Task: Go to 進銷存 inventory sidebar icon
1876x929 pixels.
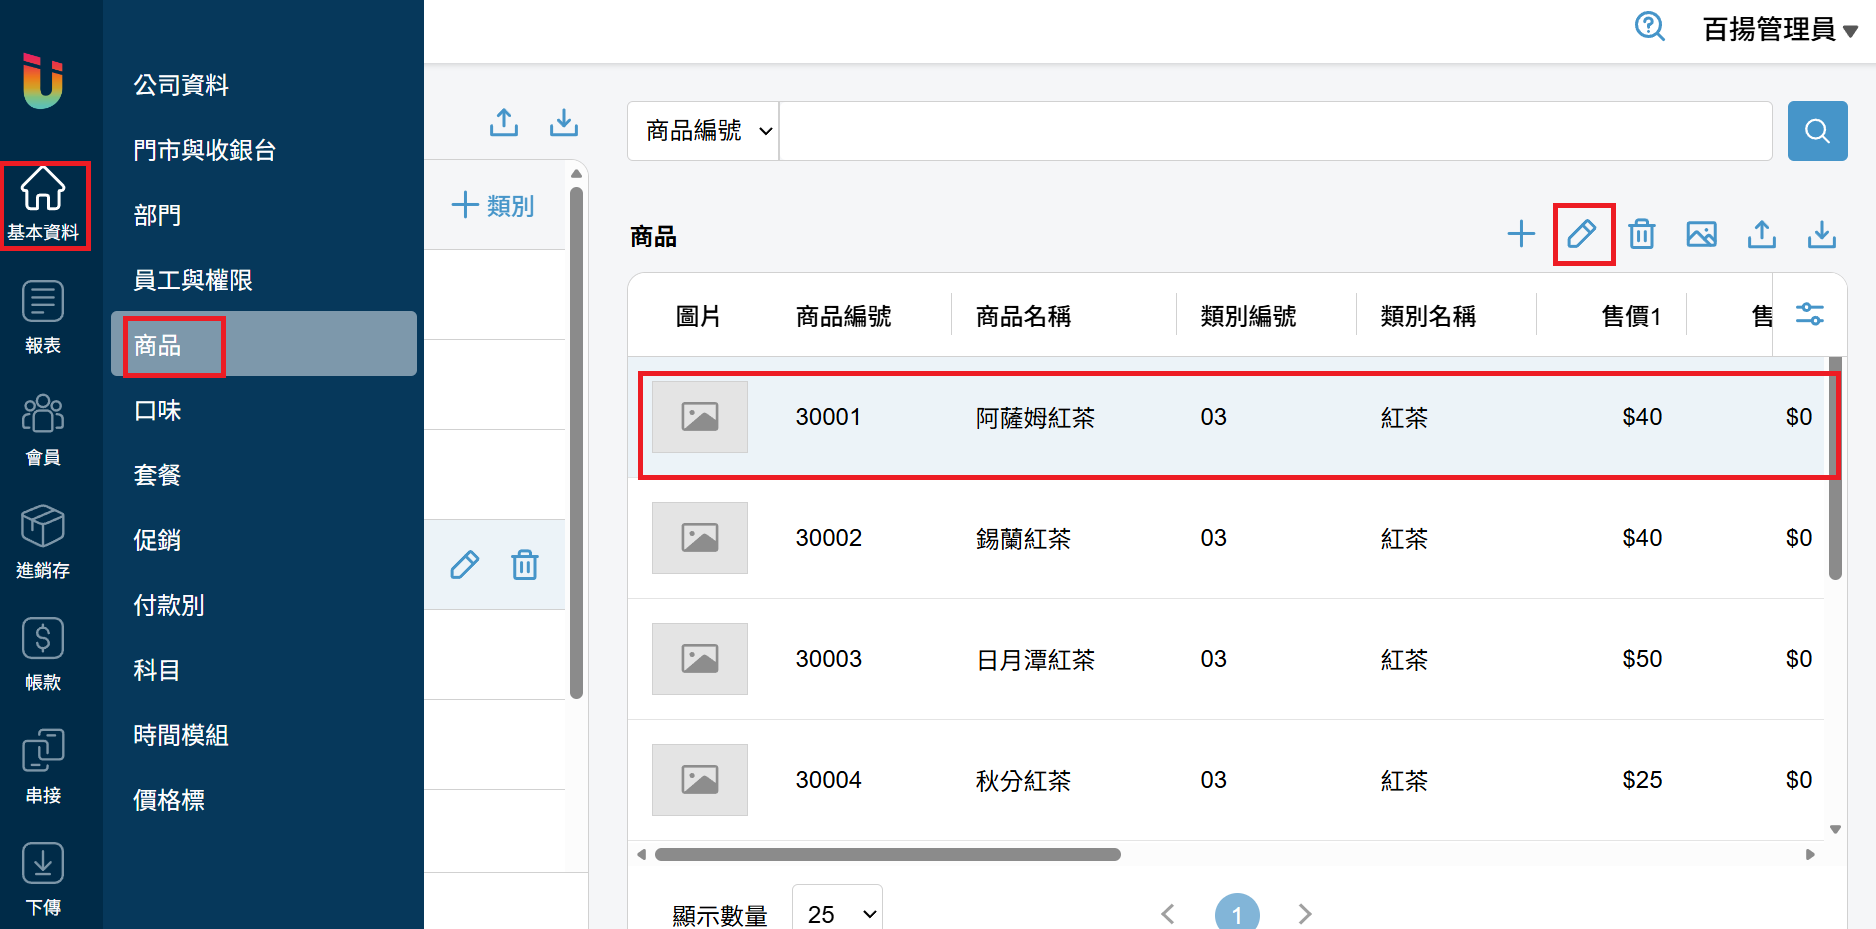Action: point(43,542)
